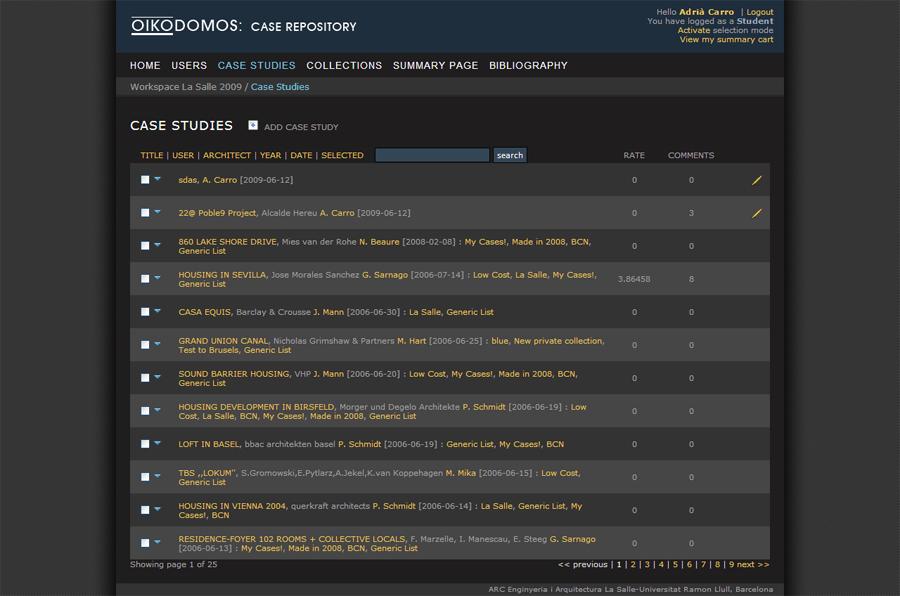Open the TBS Lokum case study
The height and width of the screenshot is (596, 900).
point(207,473)
